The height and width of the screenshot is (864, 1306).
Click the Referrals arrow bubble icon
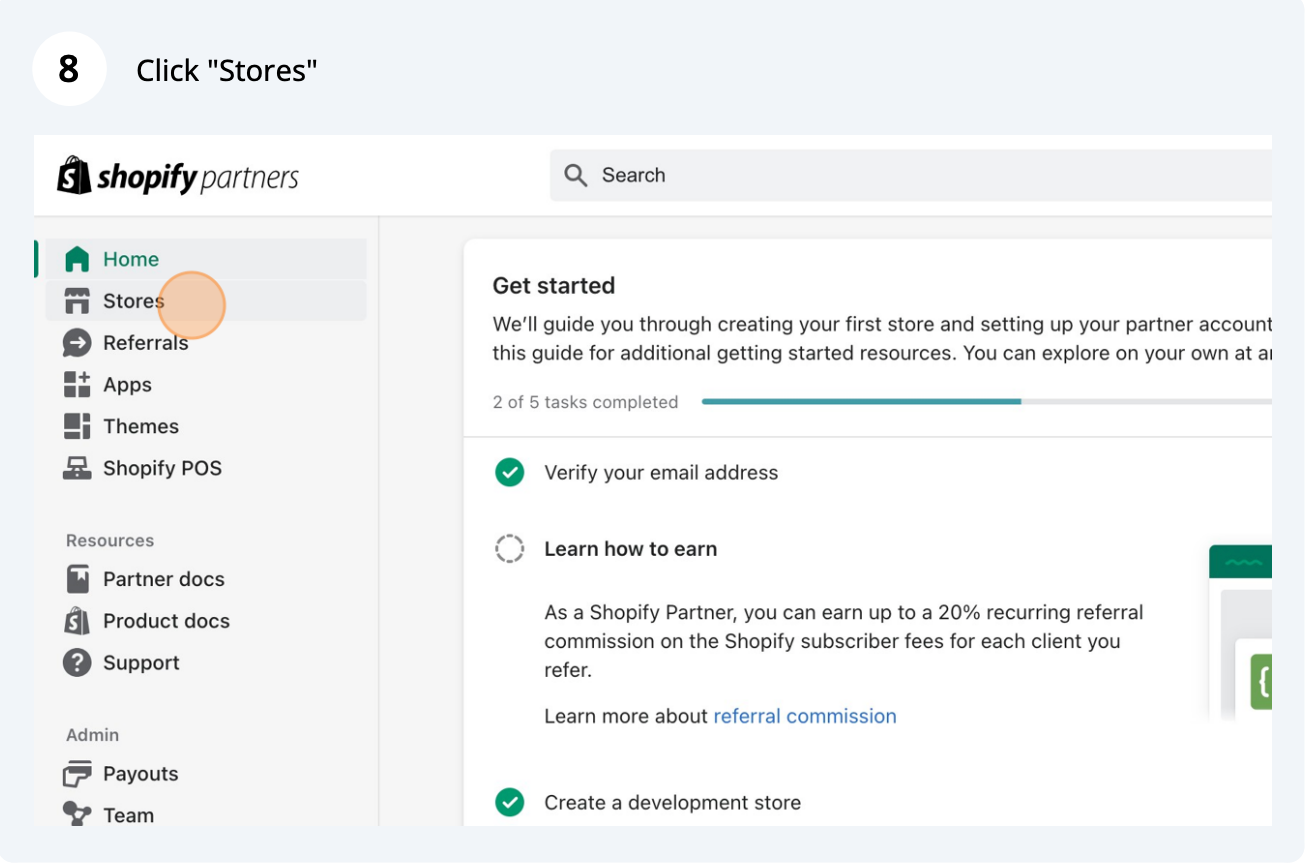pyautogui.click(x=77, y=343)
